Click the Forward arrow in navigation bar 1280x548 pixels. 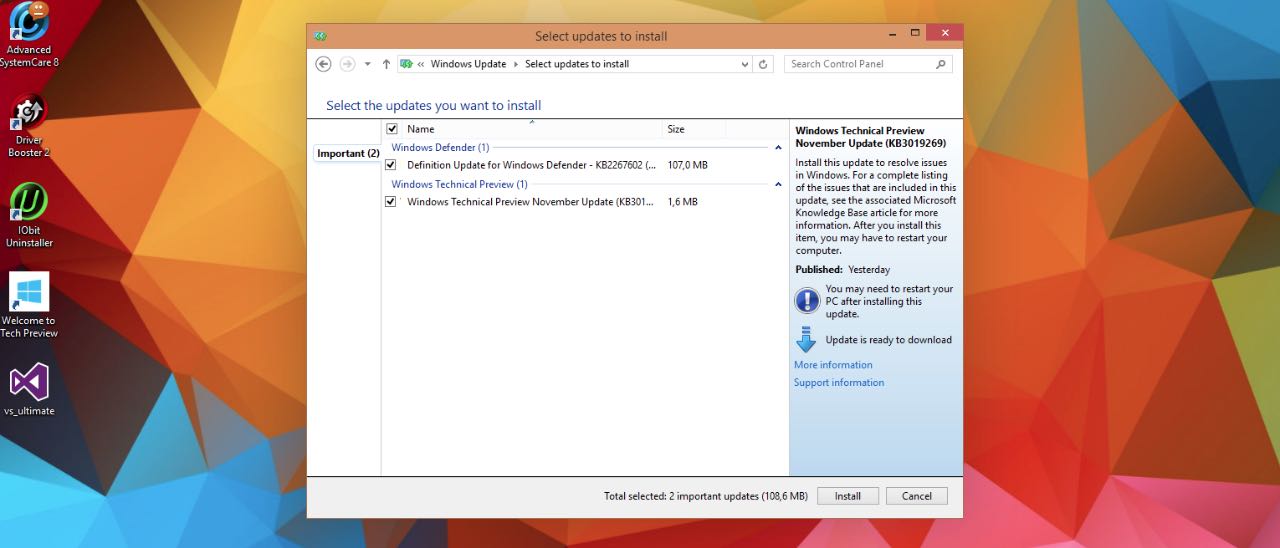pos(347,64)
